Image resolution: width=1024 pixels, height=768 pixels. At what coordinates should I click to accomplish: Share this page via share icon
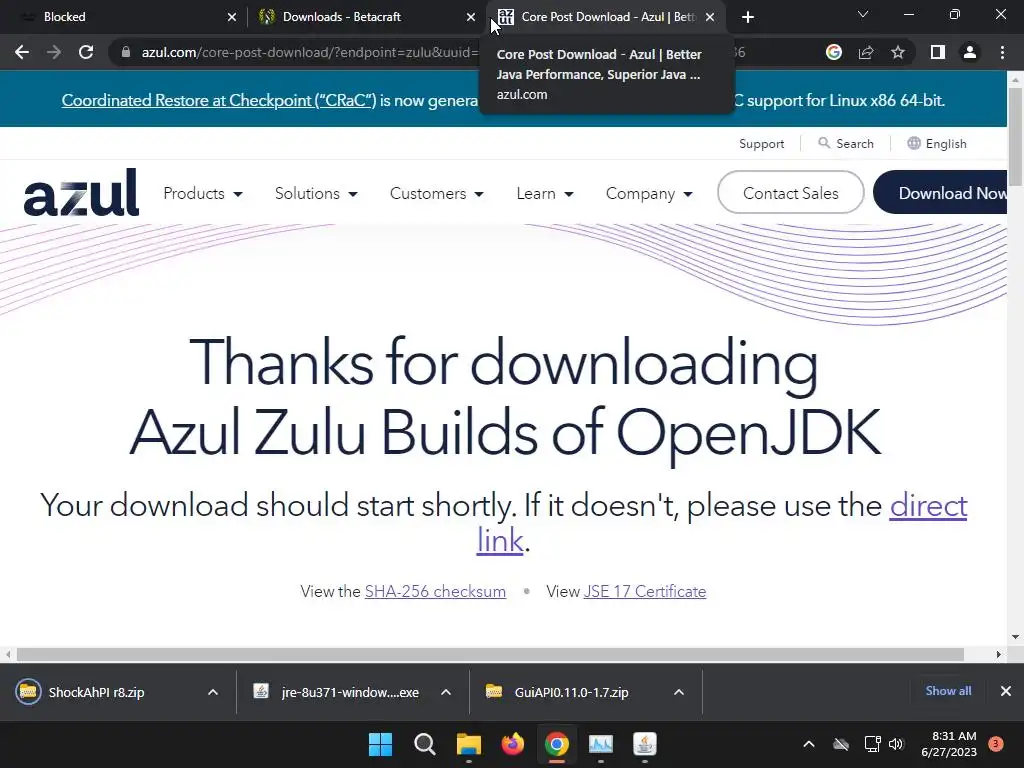tap(866, 52)
